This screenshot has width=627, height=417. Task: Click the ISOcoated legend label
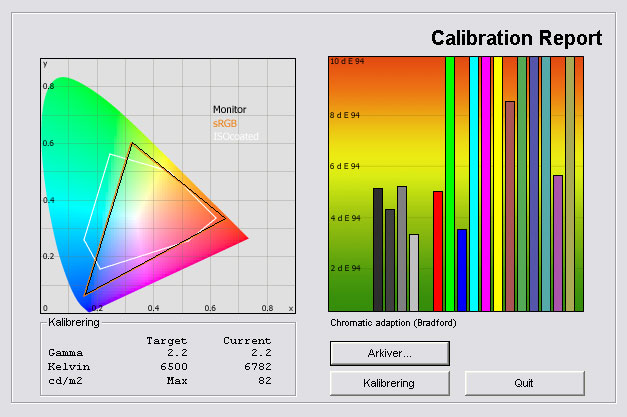click(235, 135)
